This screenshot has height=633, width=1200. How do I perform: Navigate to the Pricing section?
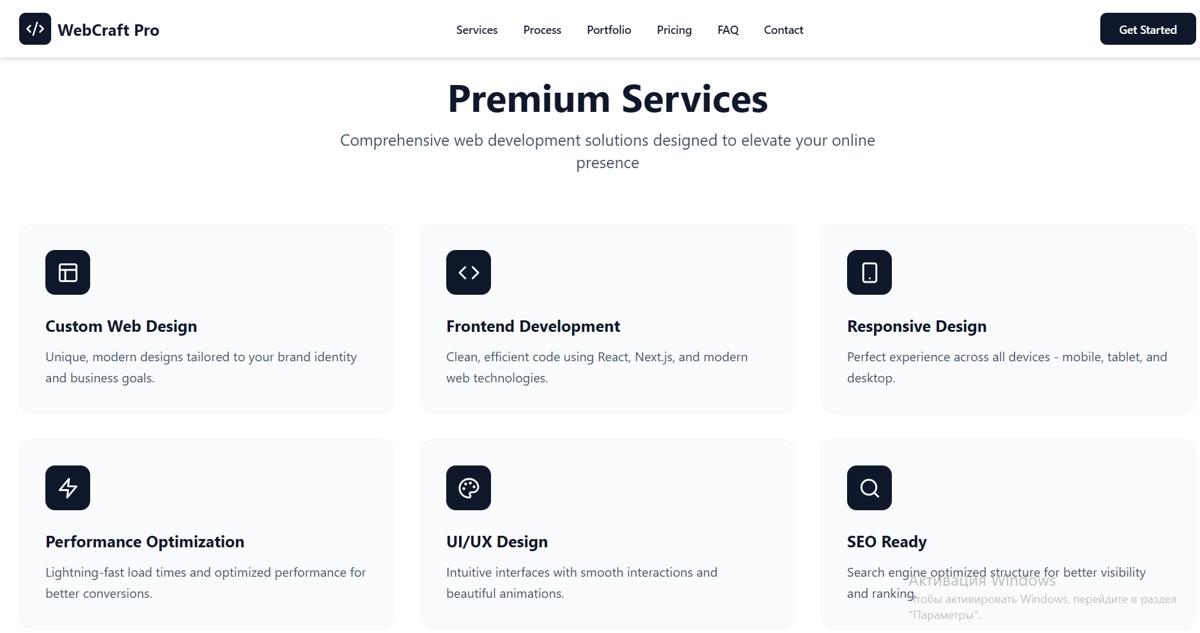pyautogui.click(x=674, y=30)
